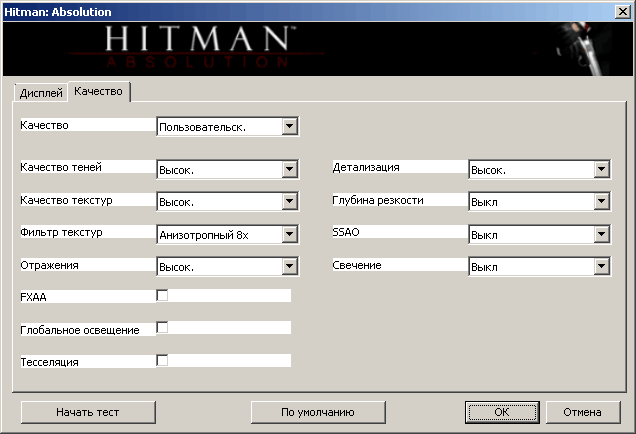Click the Отмена button
636x434 pixels.
pyautogui.click(x=583, y=413)
